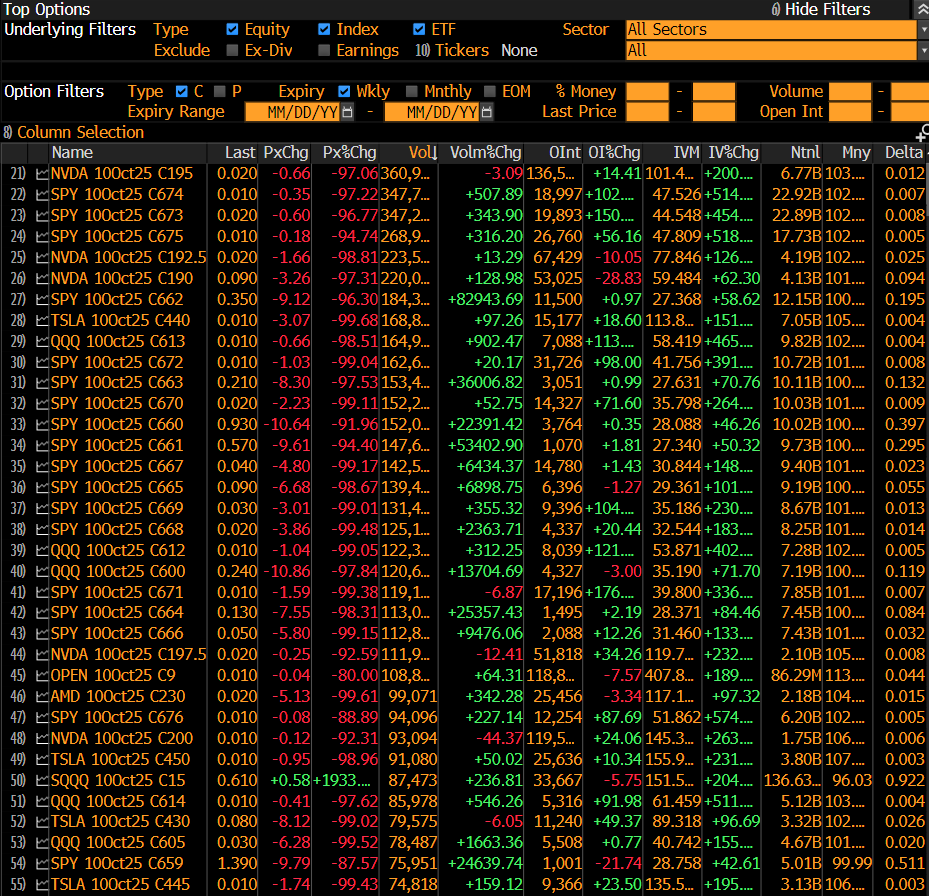The width and height of the screenshot is (929, 896).
Task: Enable the Ex-Div exclude checkbox
Action: (x=233, y=50)
